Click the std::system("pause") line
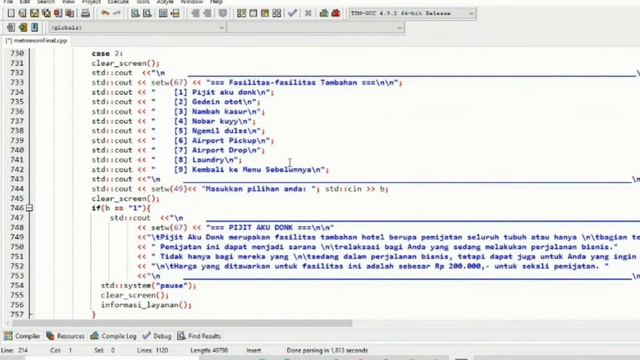Image resolution: width=640 pixels, height=360 pixels. [149, 285]
